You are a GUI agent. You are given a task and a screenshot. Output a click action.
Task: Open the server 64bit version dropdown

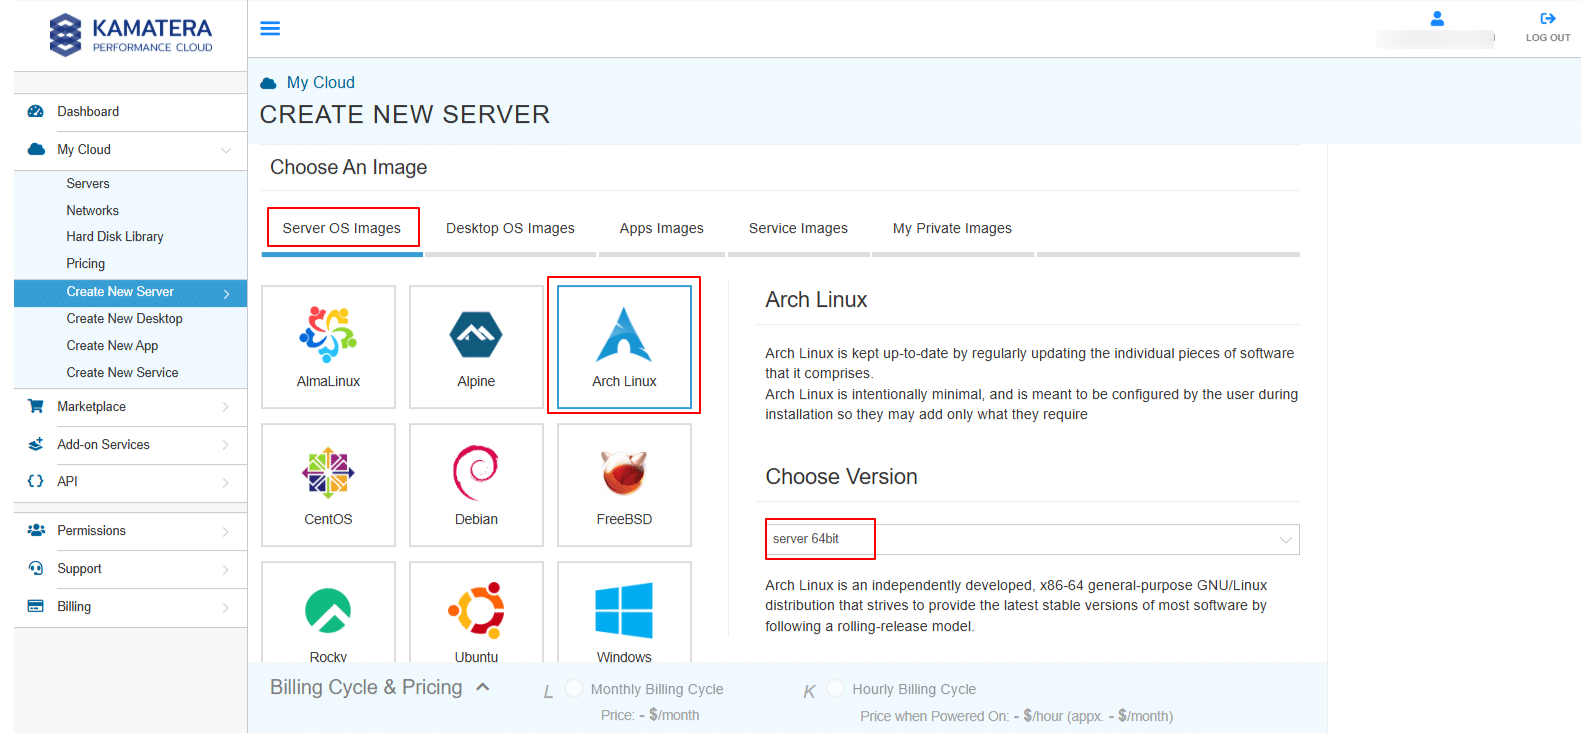pos(1032,539)
